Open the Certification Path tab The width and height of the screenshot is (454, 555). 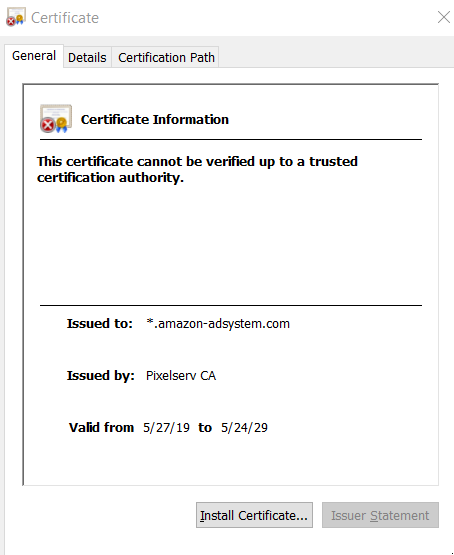click(x=166, y=57)
